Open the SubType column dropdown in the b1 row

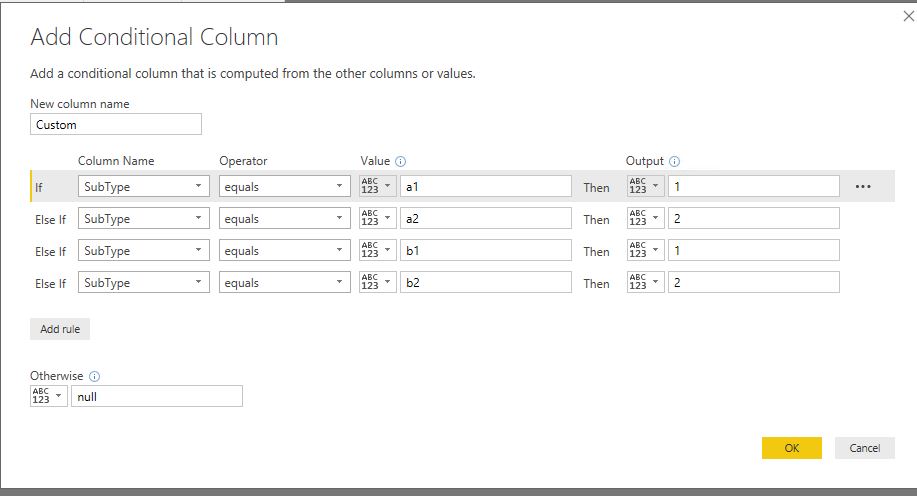click(x=144, y=250)
